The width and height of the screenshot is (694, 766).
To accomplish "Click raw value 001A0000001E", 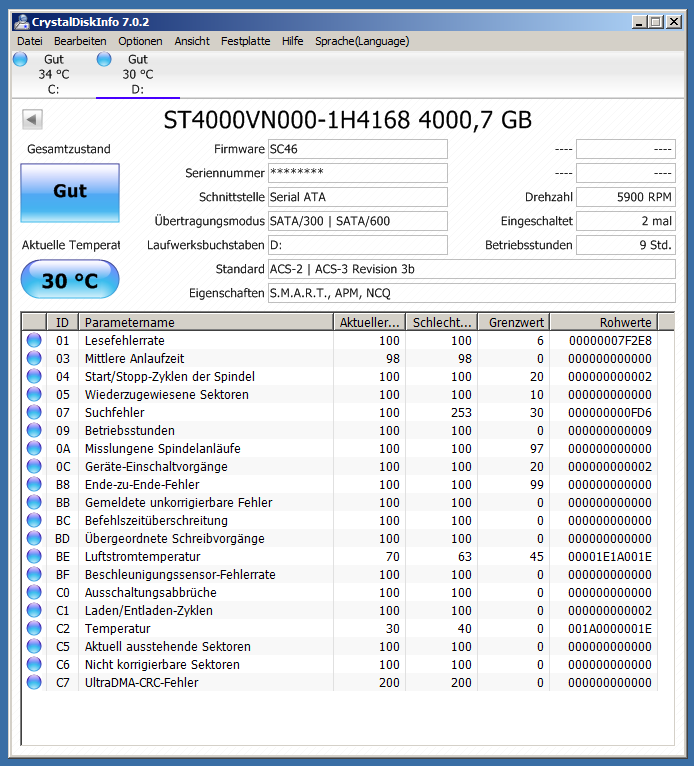I will pos(610,628).
